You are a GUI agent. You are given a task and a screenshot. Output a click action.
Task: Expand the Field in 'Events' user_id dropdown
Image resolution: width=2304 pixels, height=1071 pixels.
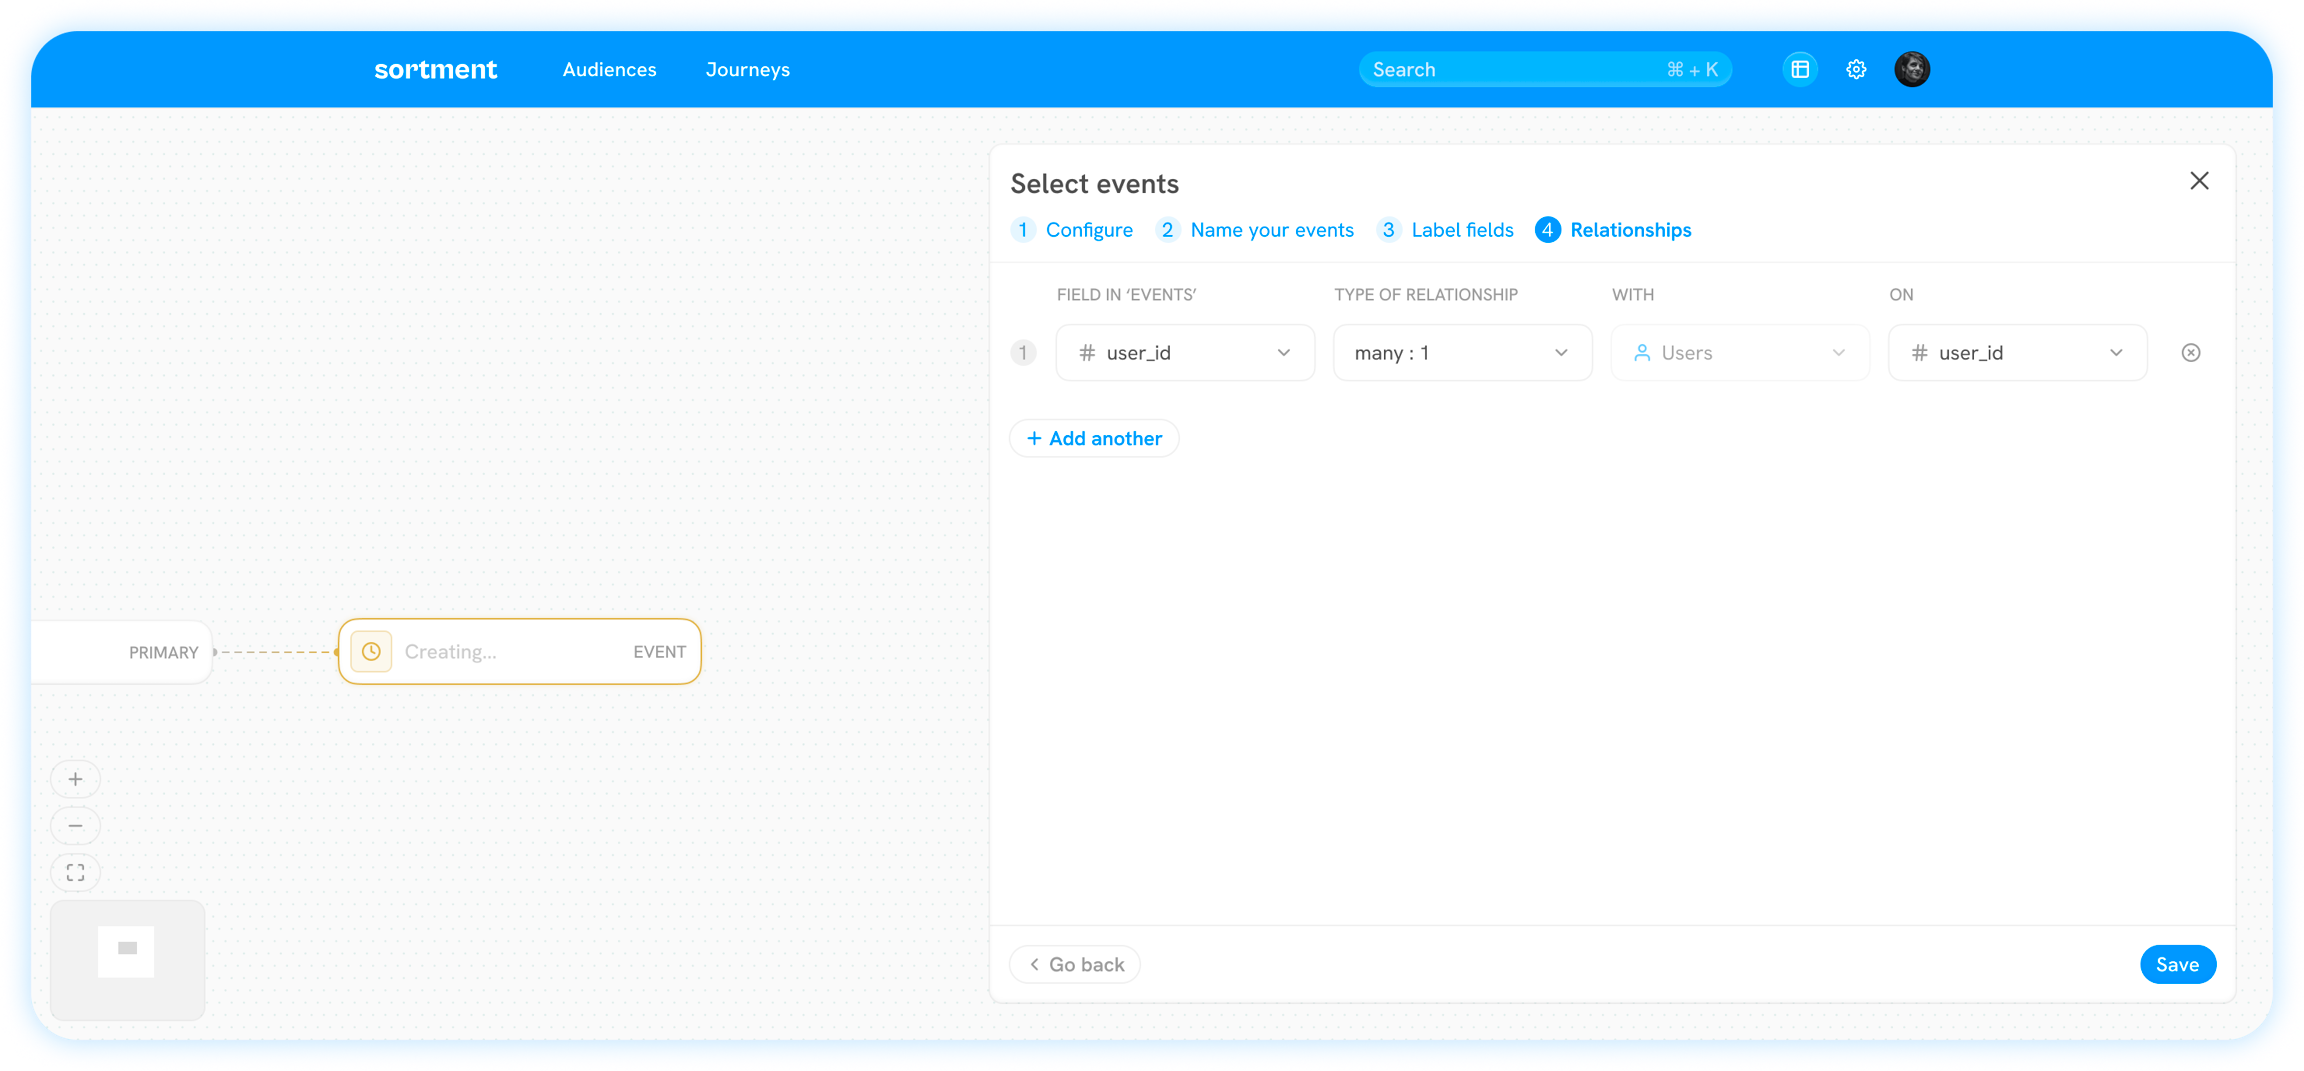click(x=1185, y=353)
